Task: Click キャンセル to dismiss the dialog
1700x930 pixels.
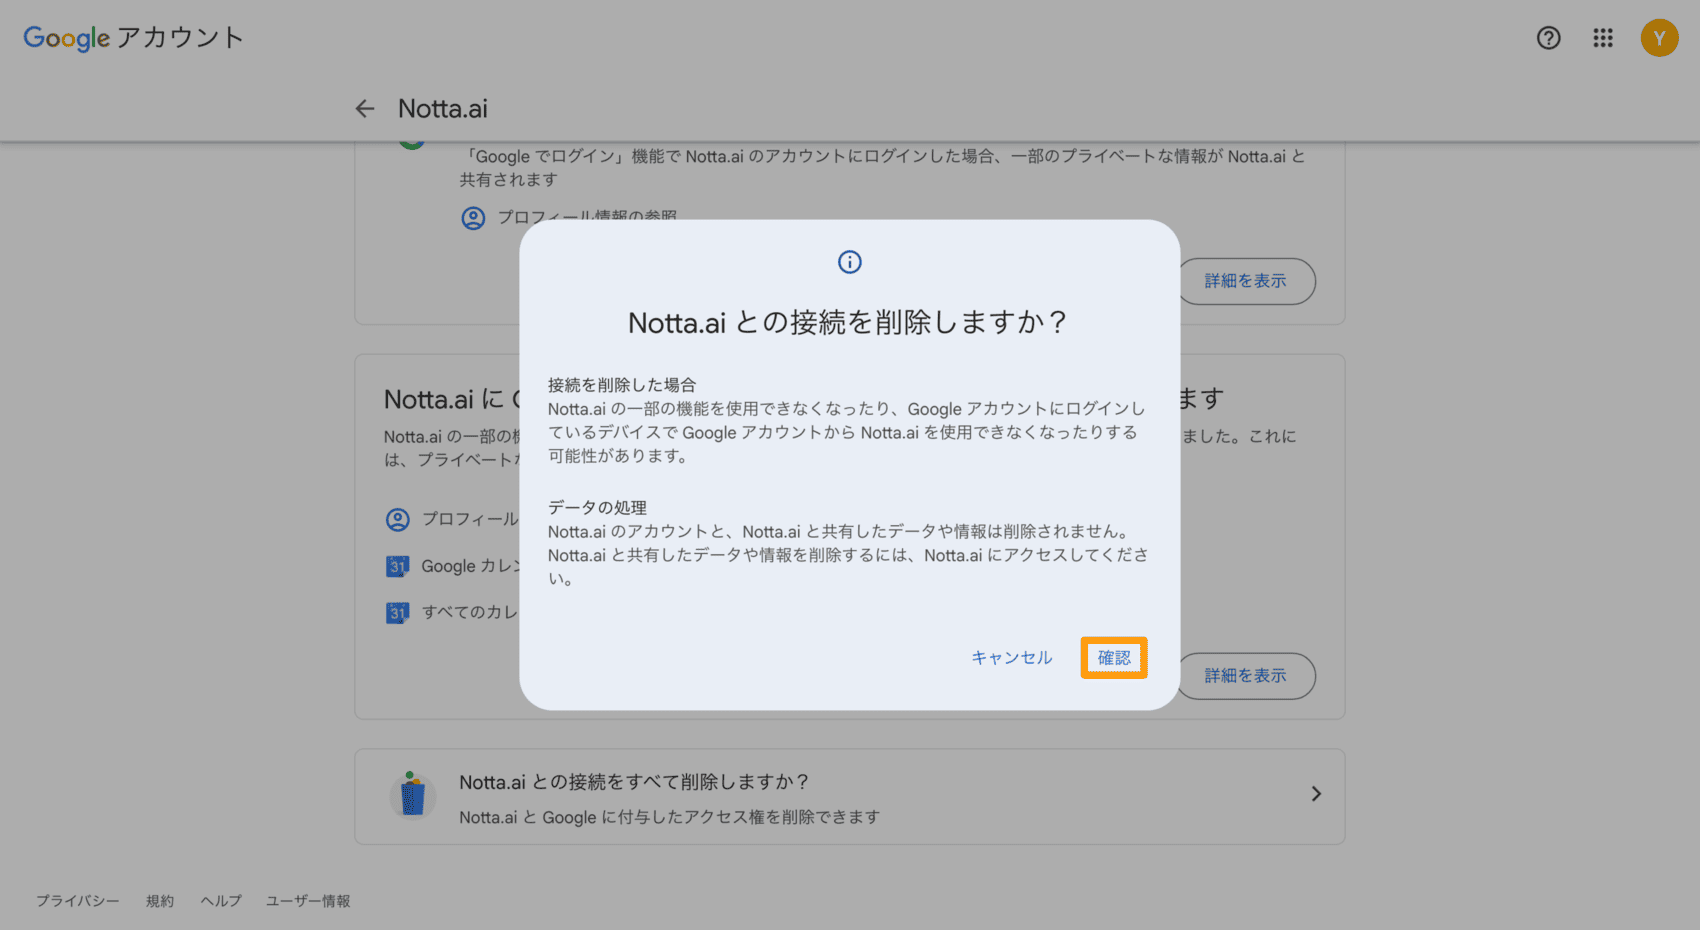Action: [x=1012, y=658]
